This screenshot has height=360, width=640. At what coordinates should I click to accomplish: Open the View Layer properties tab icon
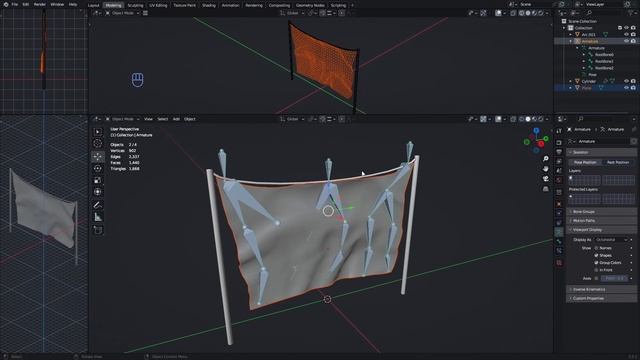(x=559, y=161)
